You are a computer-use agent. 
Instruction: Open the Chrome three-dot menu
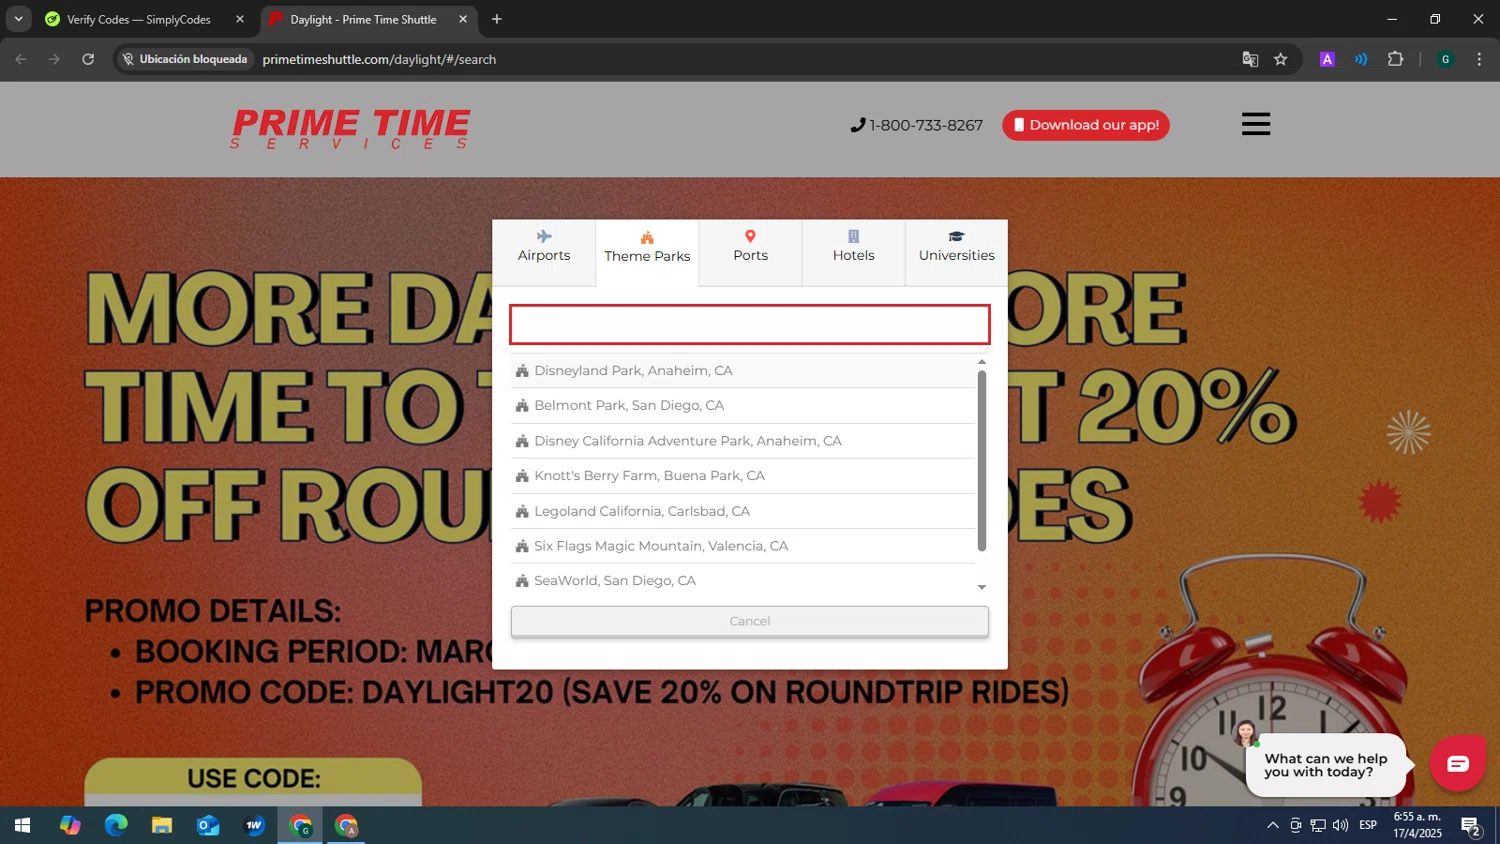(x=1479, y=59)
